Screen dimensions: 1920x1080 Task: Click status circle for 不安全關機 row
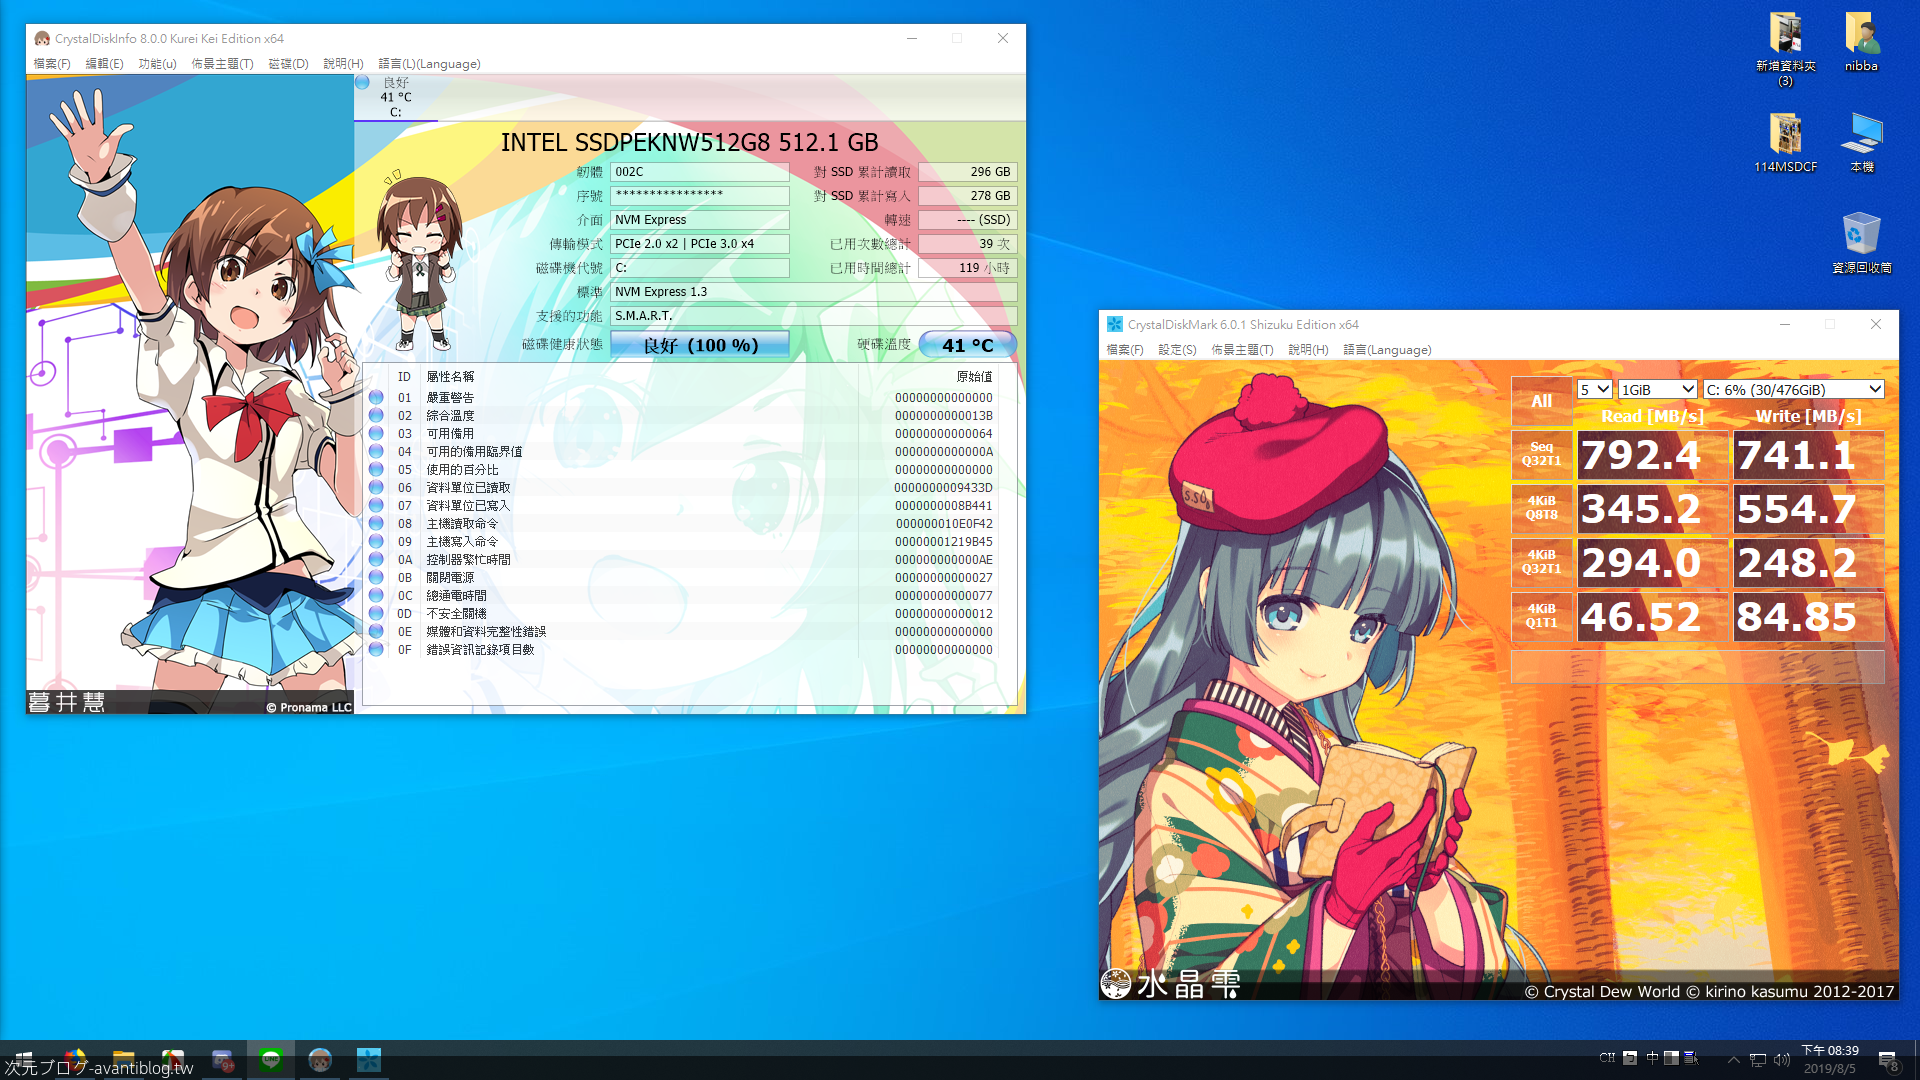pyautogui.click(x=376, y=613)
